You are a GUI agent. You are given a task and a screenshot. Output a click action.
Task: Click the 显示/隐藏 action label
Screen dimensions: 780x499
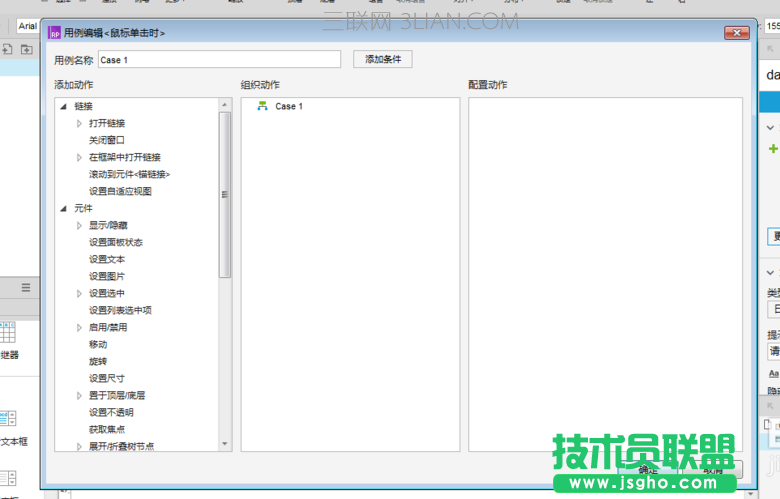(108, 225)
